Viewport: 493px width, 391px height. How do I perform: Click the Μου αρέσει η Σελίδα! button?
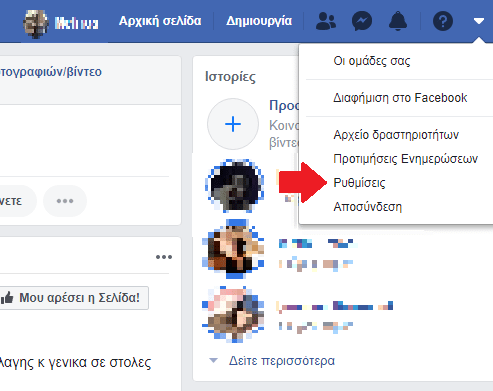click(73, 298)
